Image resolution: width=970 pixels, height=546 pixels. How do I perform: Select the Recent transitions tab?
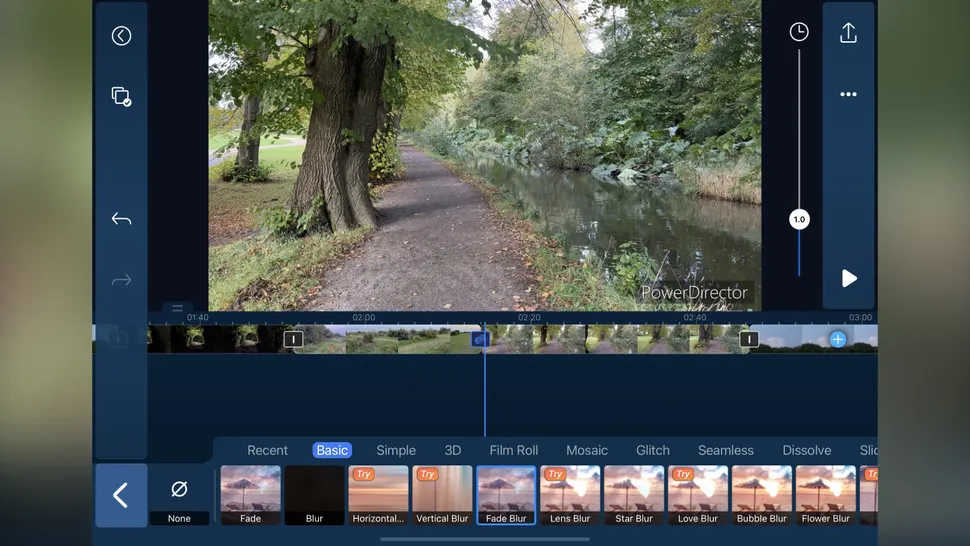coord(267,450)
